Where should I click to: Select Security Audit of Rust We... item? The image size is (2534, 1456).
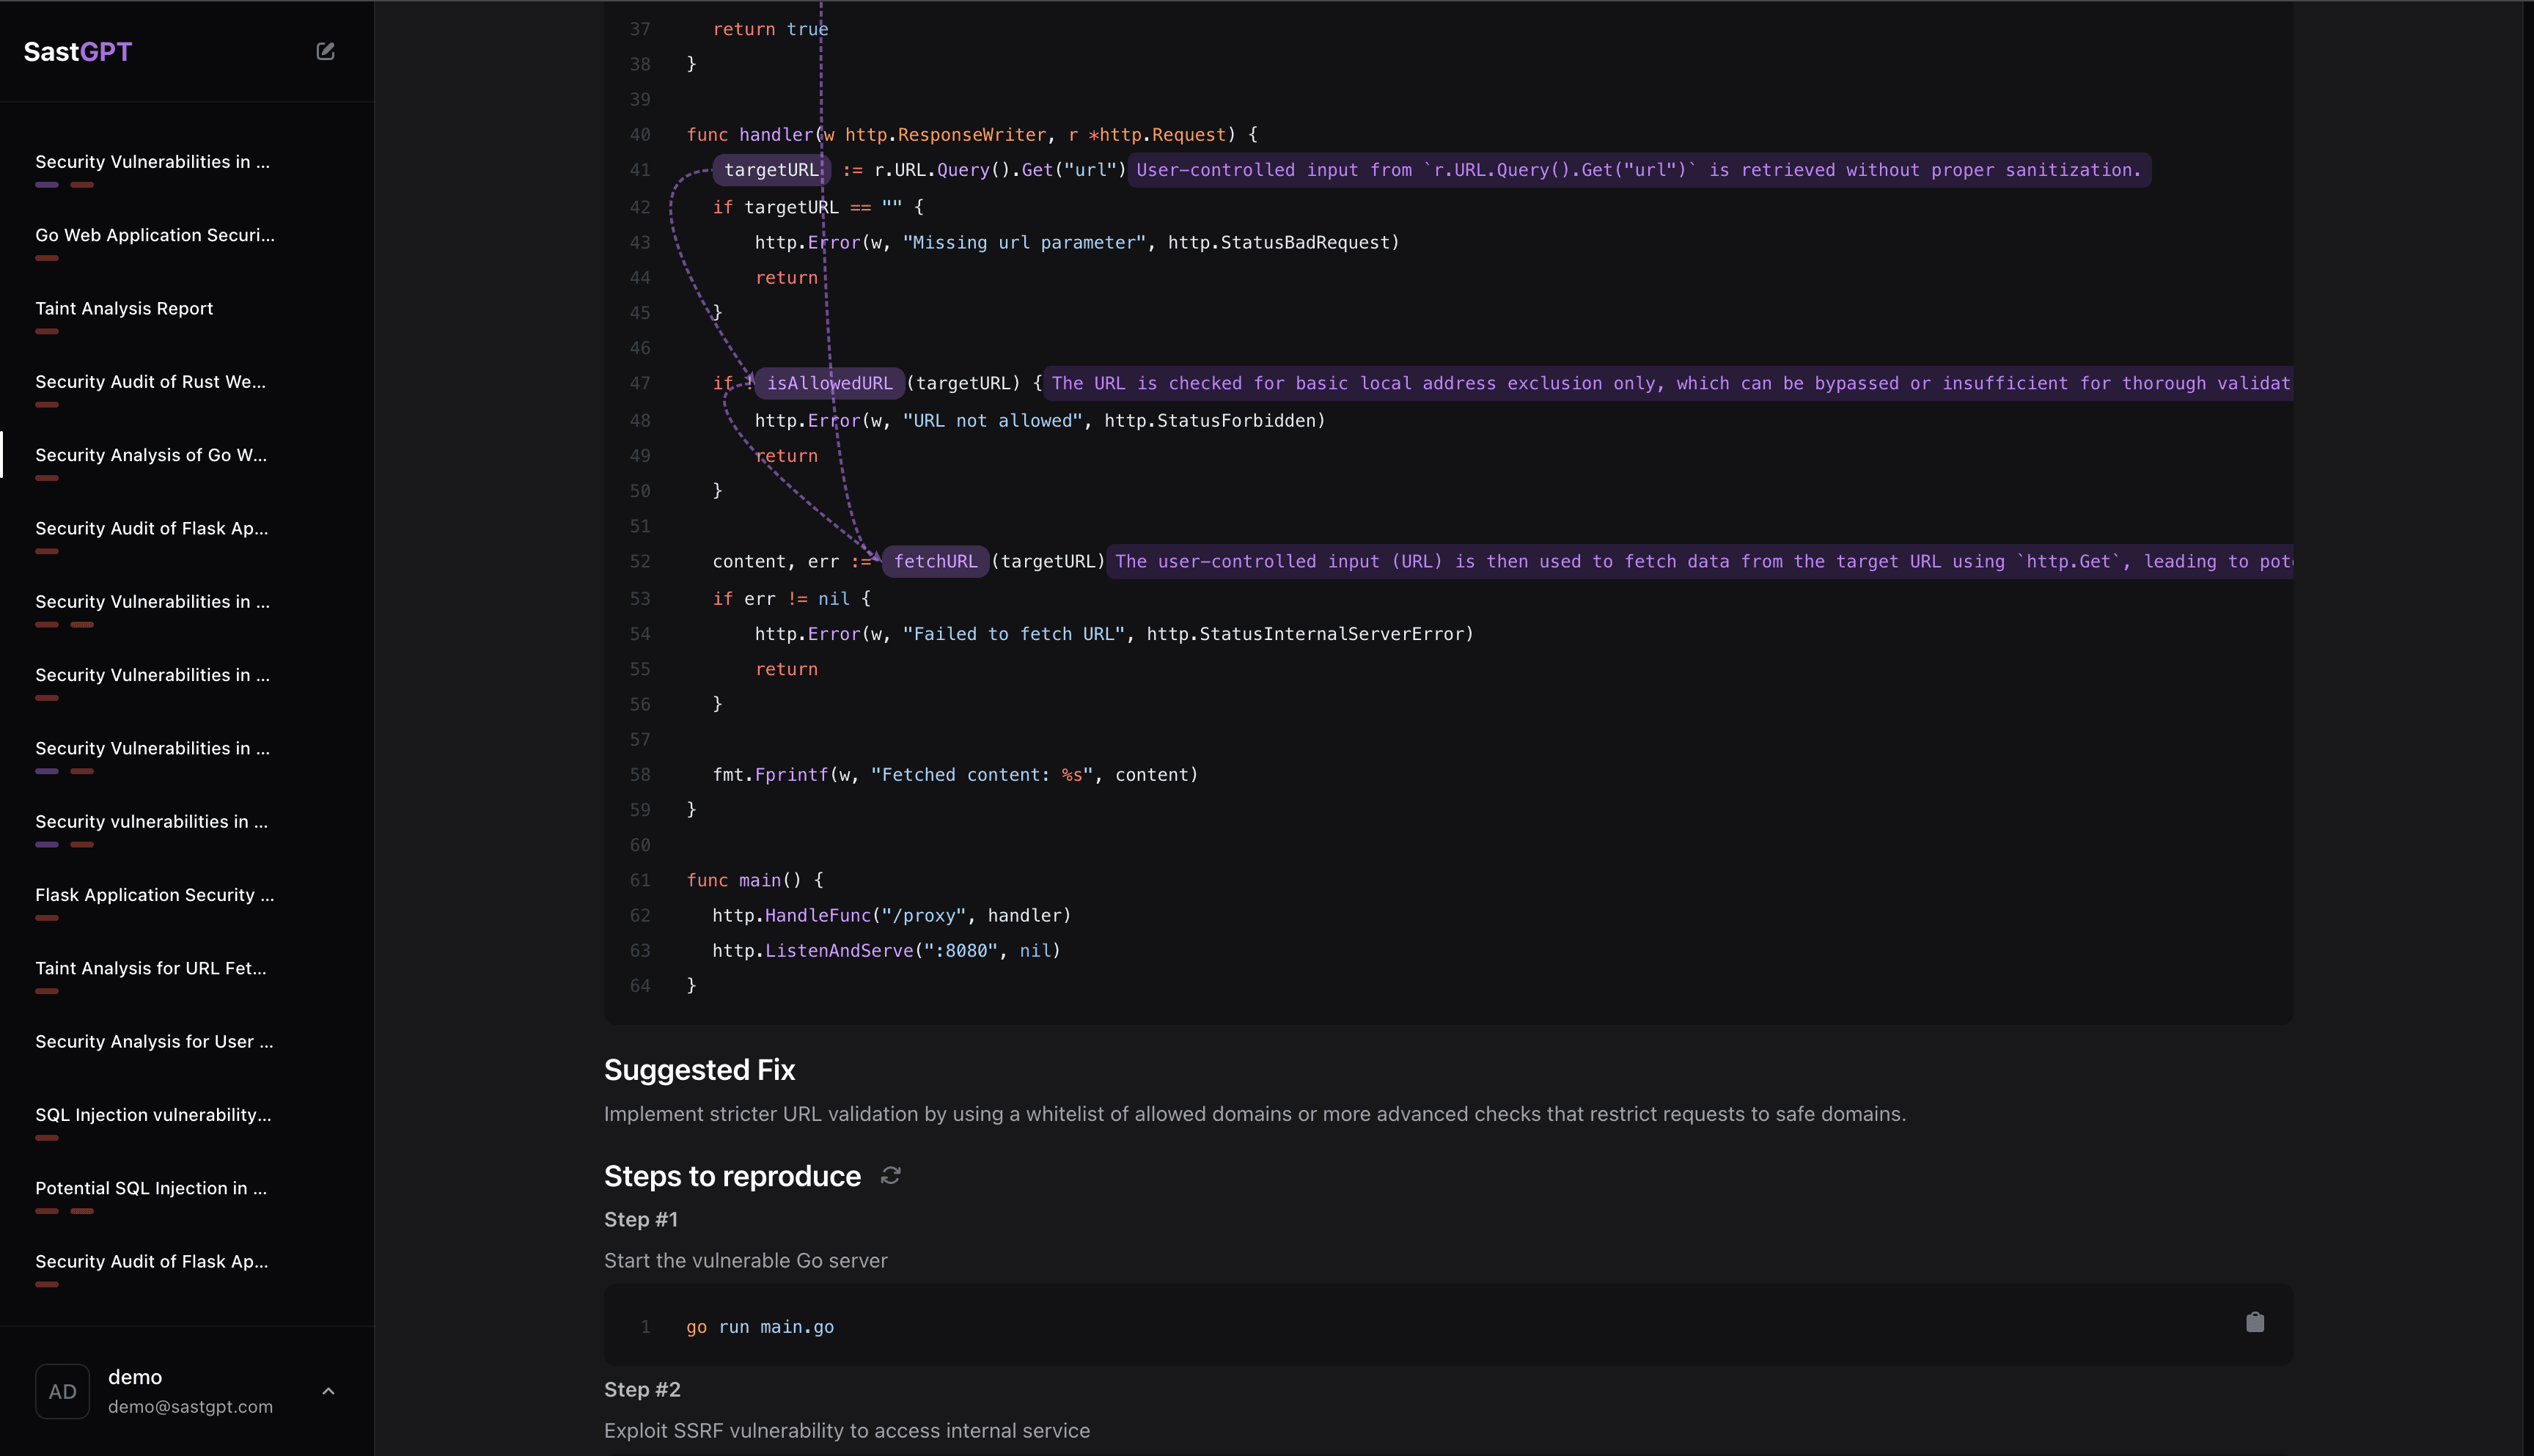point(151,382)
